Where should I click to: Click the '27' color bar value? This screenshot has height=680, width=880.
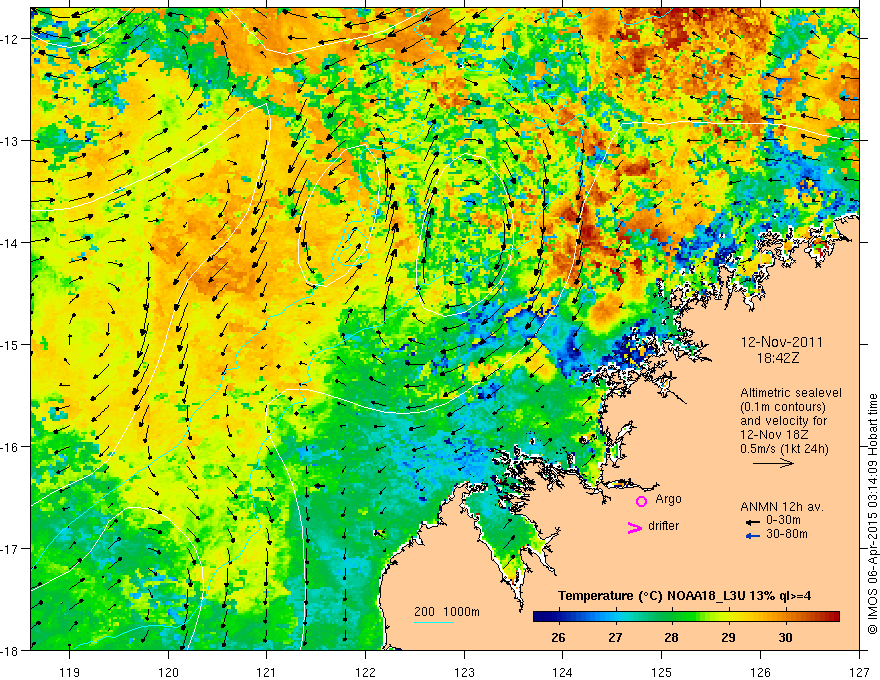[x=615, y=637]
